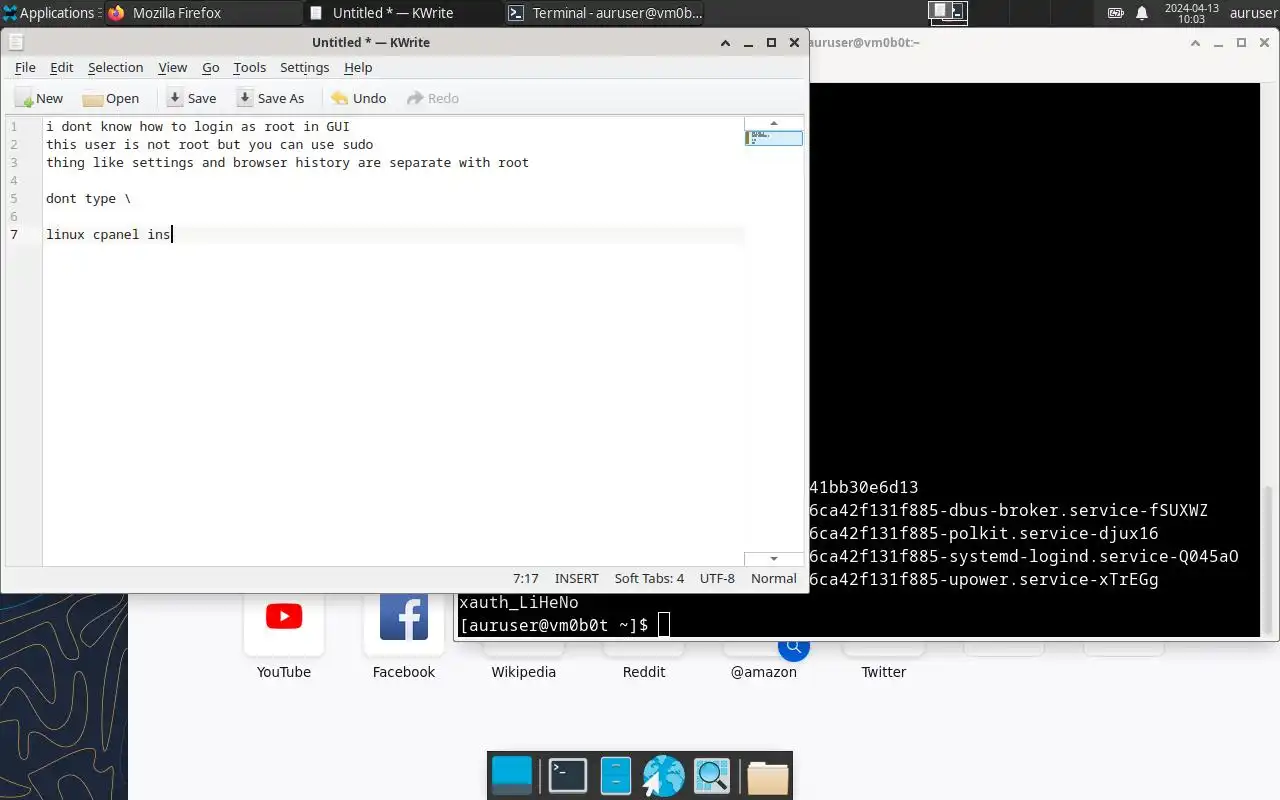Open notifications via the bell icon
The height and width of the screenshot is (800, 1280).
(1142, 13)
